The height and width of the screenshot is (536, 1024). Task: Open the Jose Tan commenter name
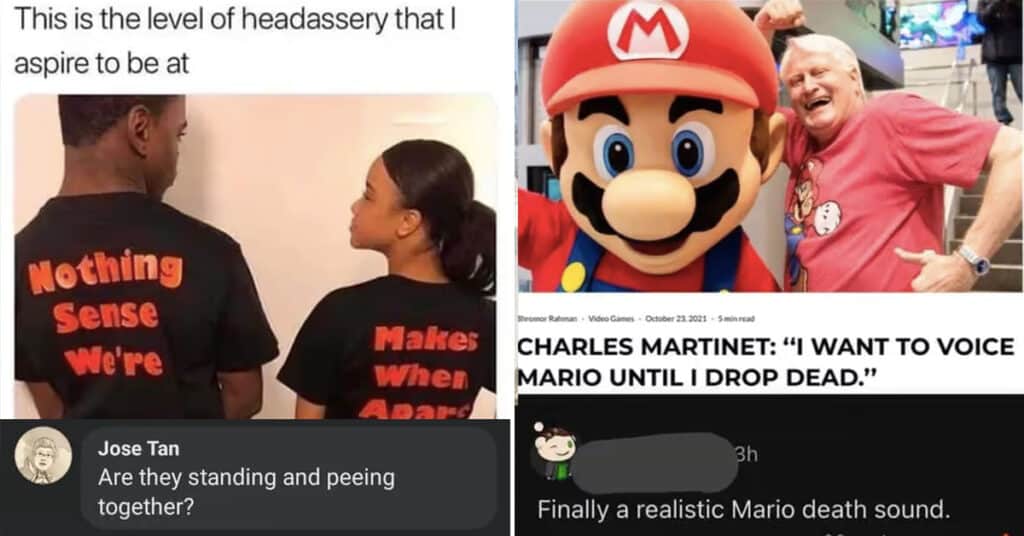(x=138, y=449)
